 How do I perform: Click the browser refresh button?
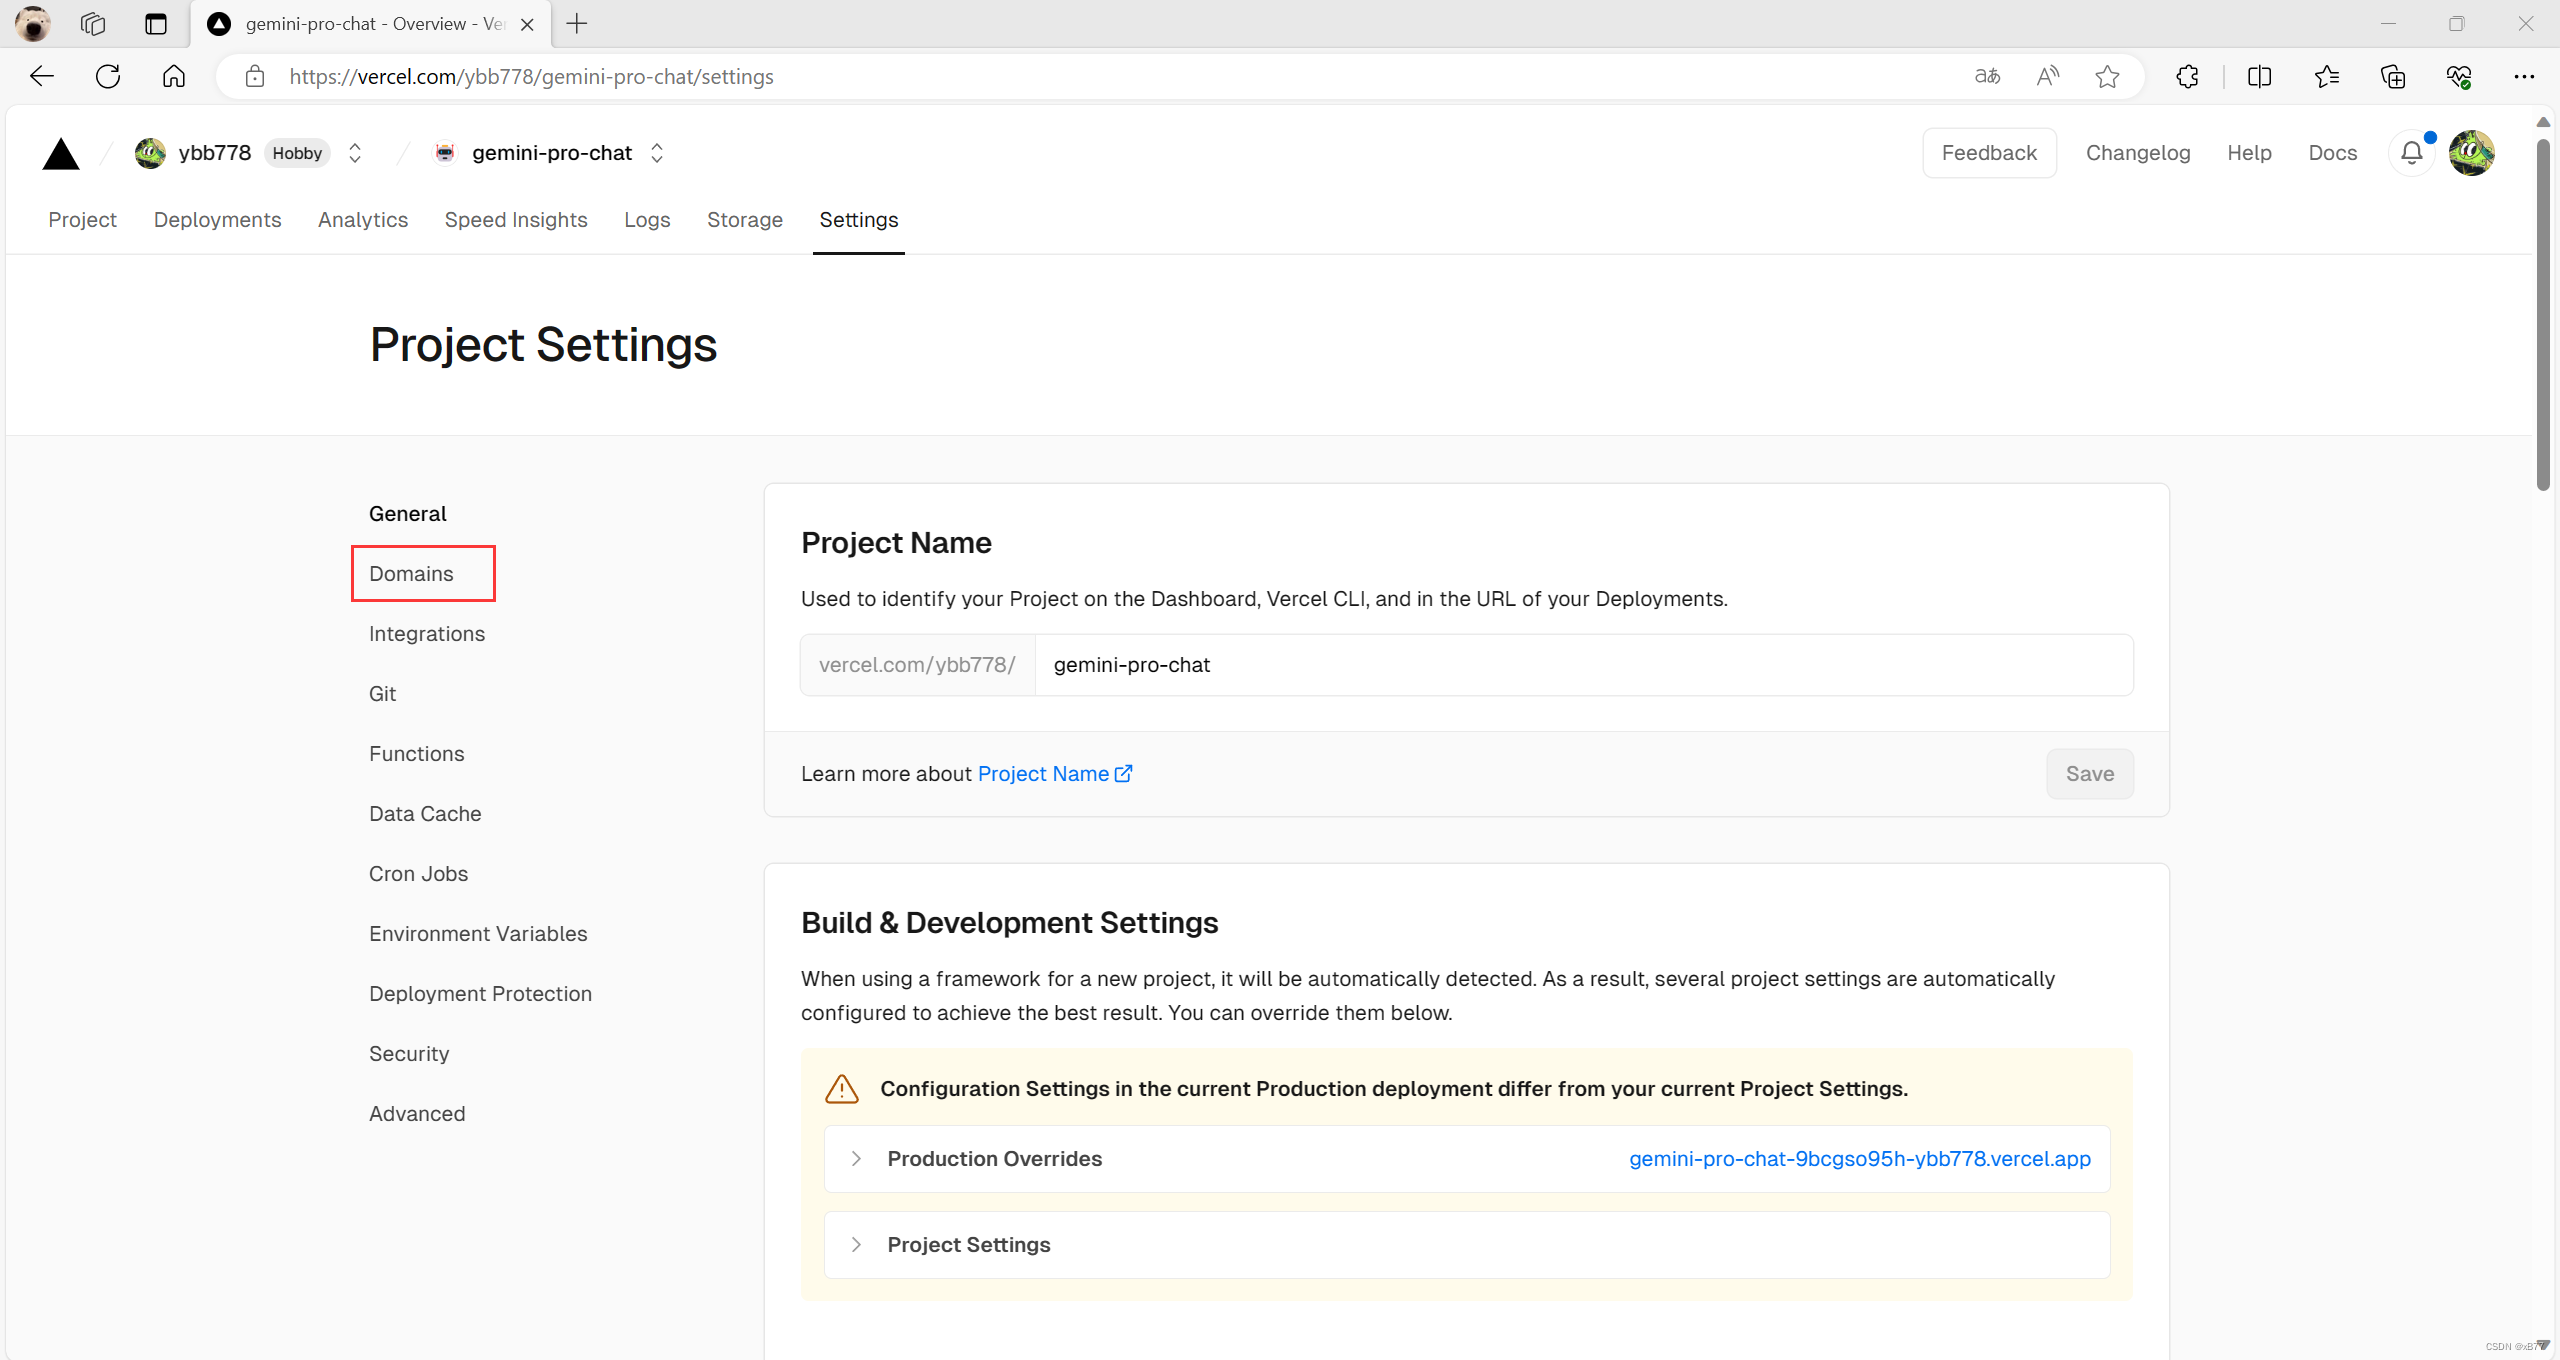coord(108,76)
